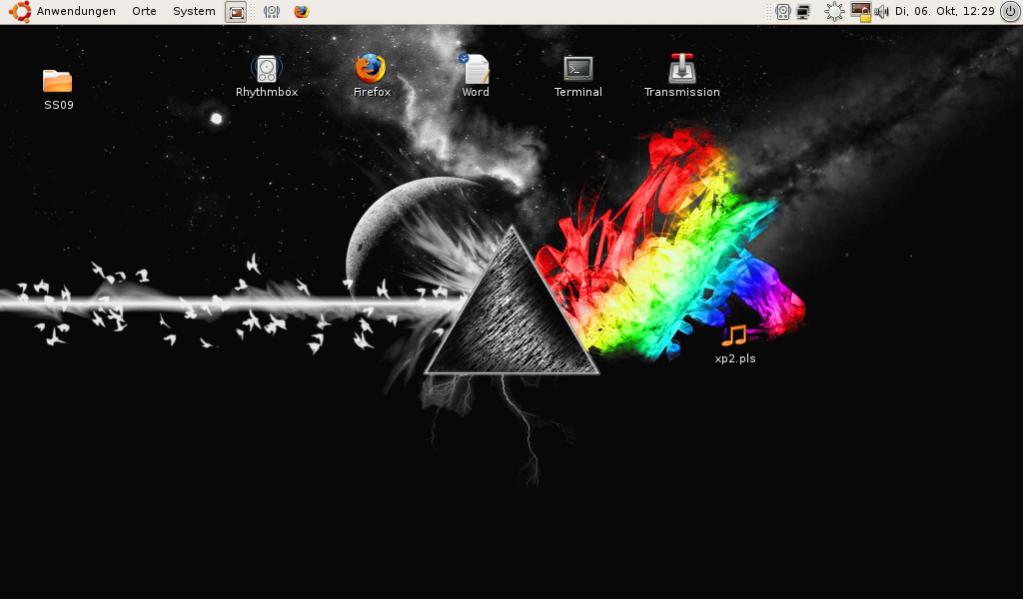Viewport: 1023px width, 599px height.
Task: Click the network monitor tray icon
Action: pos(803,12)
